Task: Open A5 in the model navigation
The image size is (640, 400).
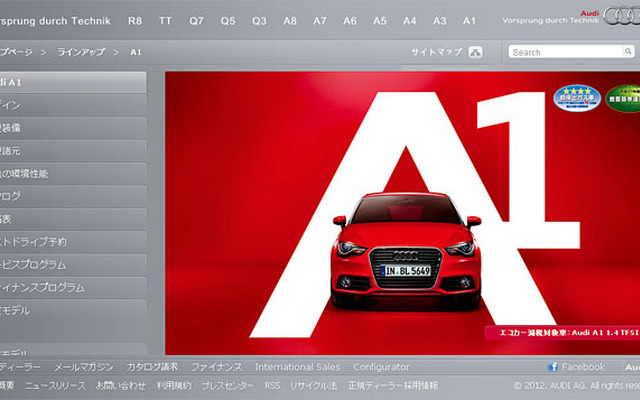Action: tap(380, 21)
